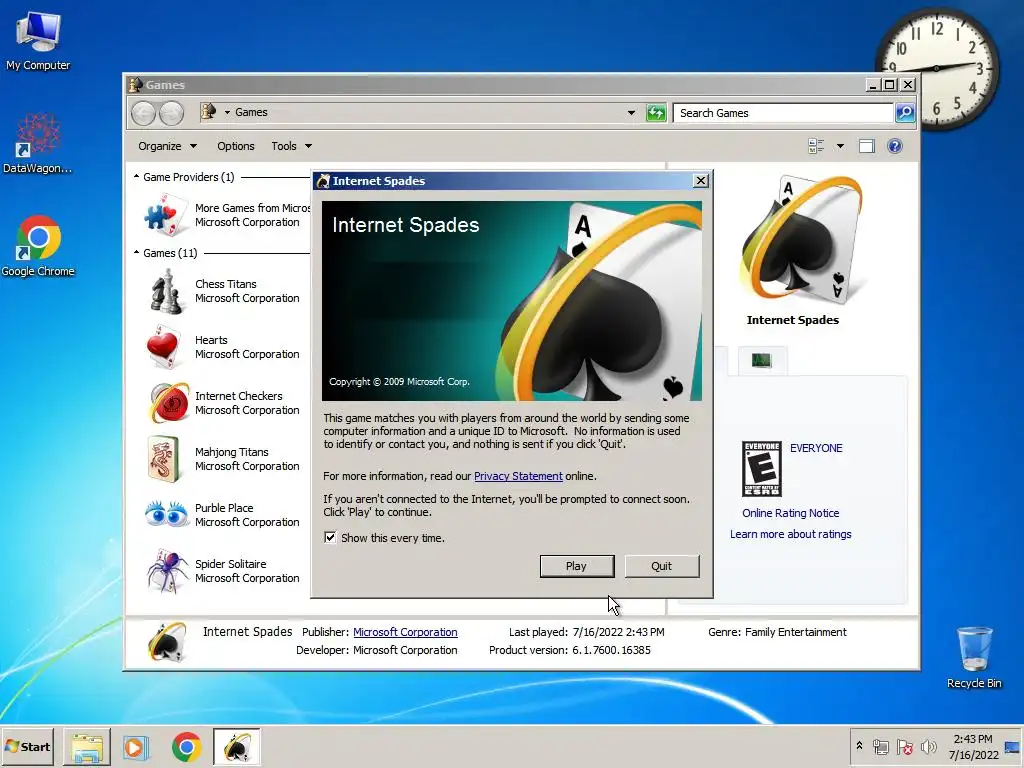The width and height of the screenshot is (1024, 768).
Task: Click Internet Spades taskbar button
Action: click(x=236, y=746)
